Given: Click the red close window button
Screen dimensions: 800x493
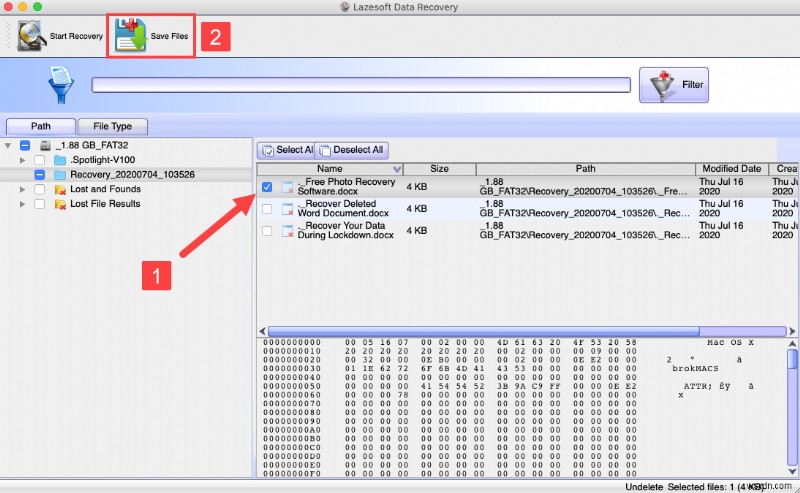Looking at the screenshot, I should click(x=8, y=7).
